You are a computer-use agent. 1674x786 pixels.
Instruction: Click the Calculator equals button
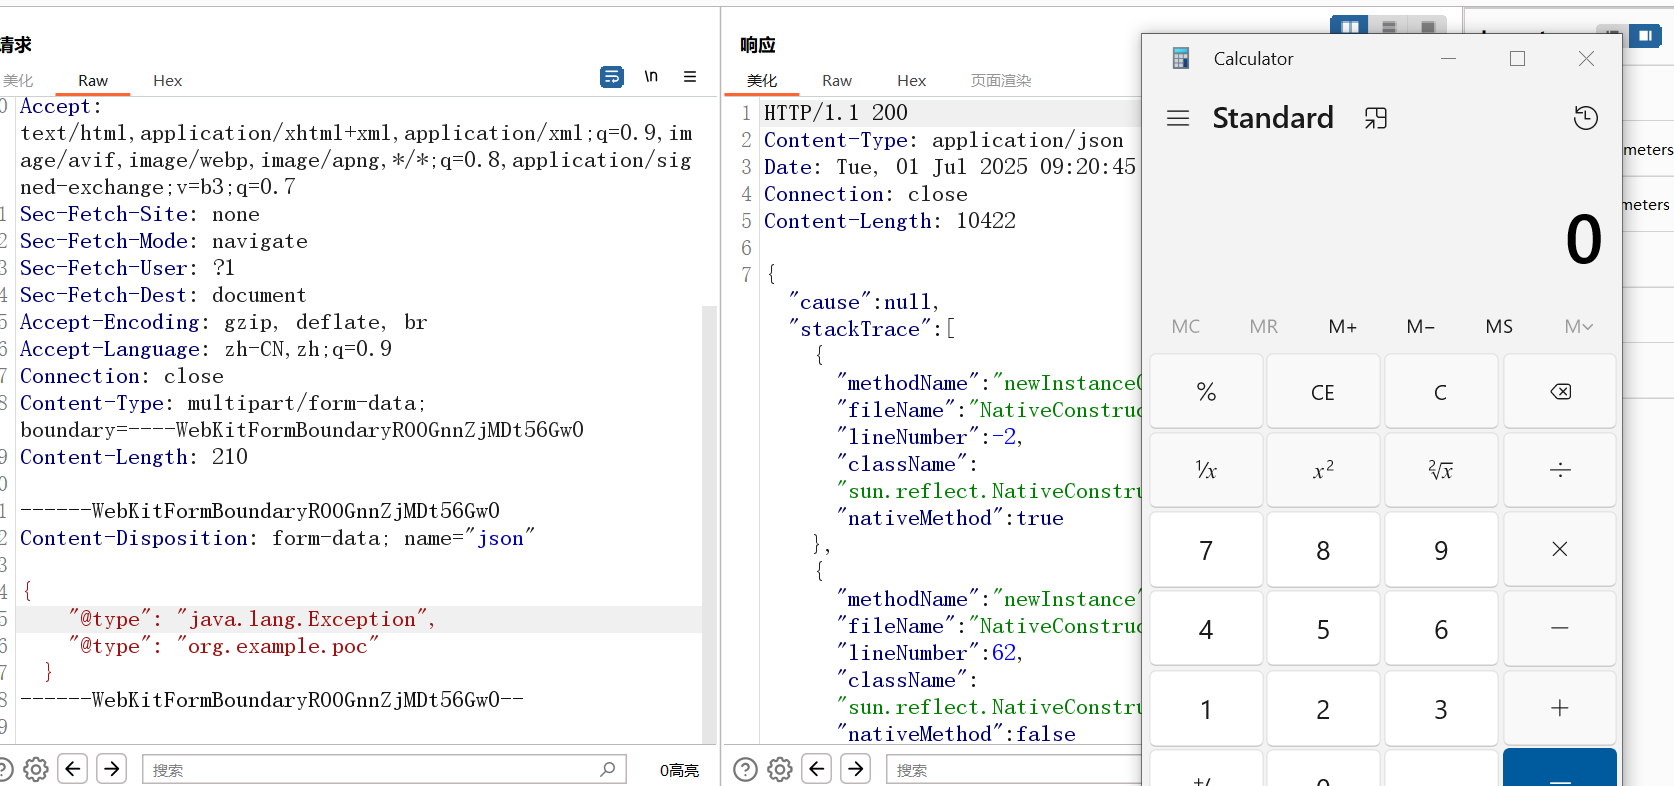coord(1560,768)
